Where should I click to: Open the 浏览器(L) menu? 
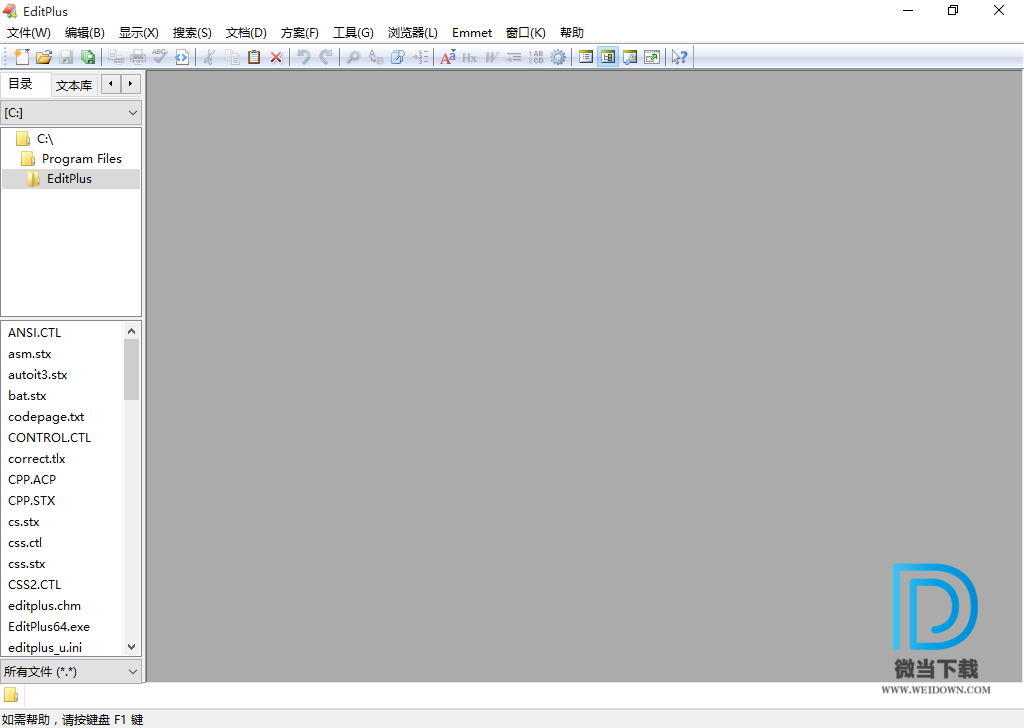point(413,33)
